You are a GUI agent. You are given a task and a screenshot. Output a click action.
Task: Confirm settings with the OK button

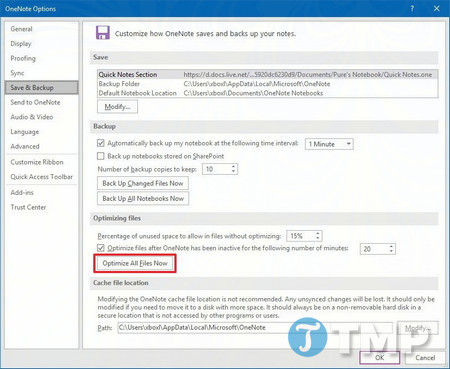click(380, 357)
